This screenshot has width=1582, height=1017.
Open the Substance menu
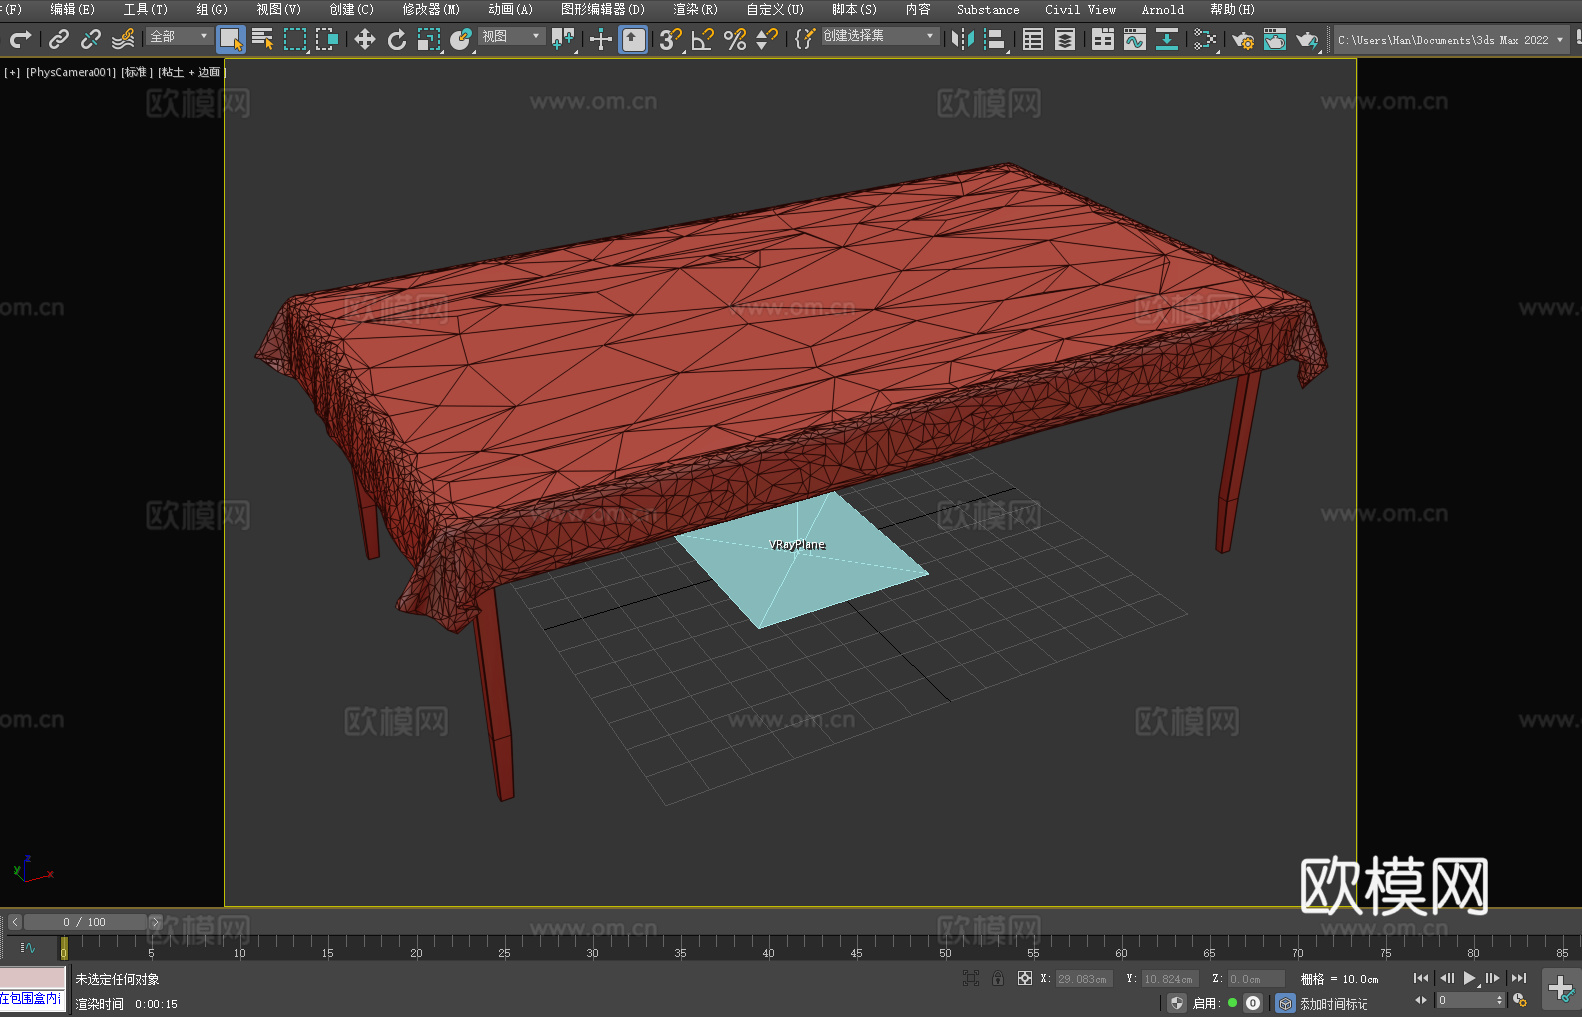988,9
